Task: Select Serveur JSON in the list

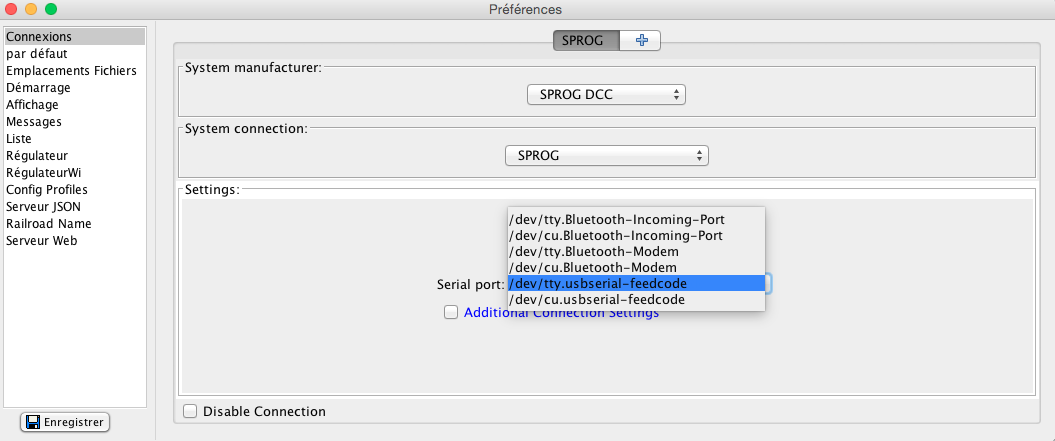Action: (x=44, y=207)
